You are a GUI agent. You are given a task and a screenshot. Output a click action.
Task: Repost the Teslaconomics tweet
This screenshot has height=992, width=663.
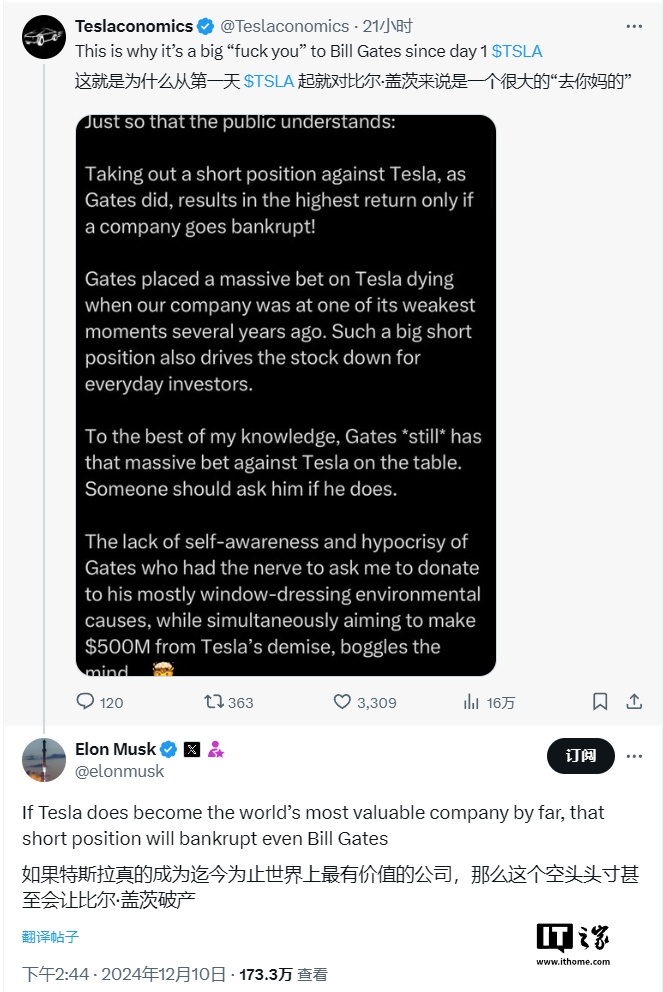[x=214, y=702]
